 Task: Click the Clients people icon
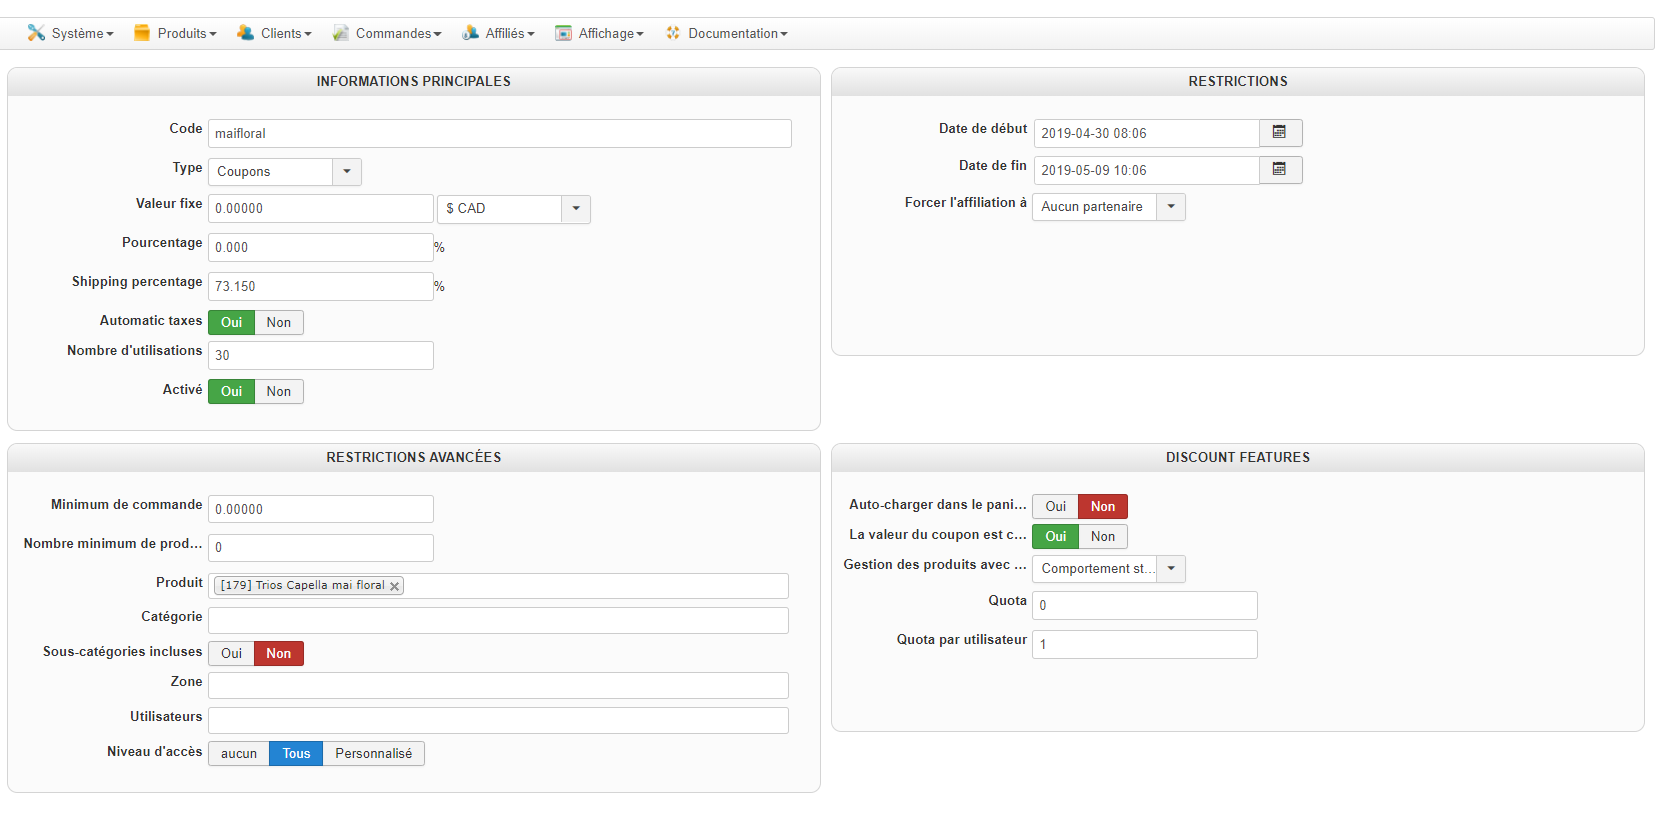tap(245, 33)
